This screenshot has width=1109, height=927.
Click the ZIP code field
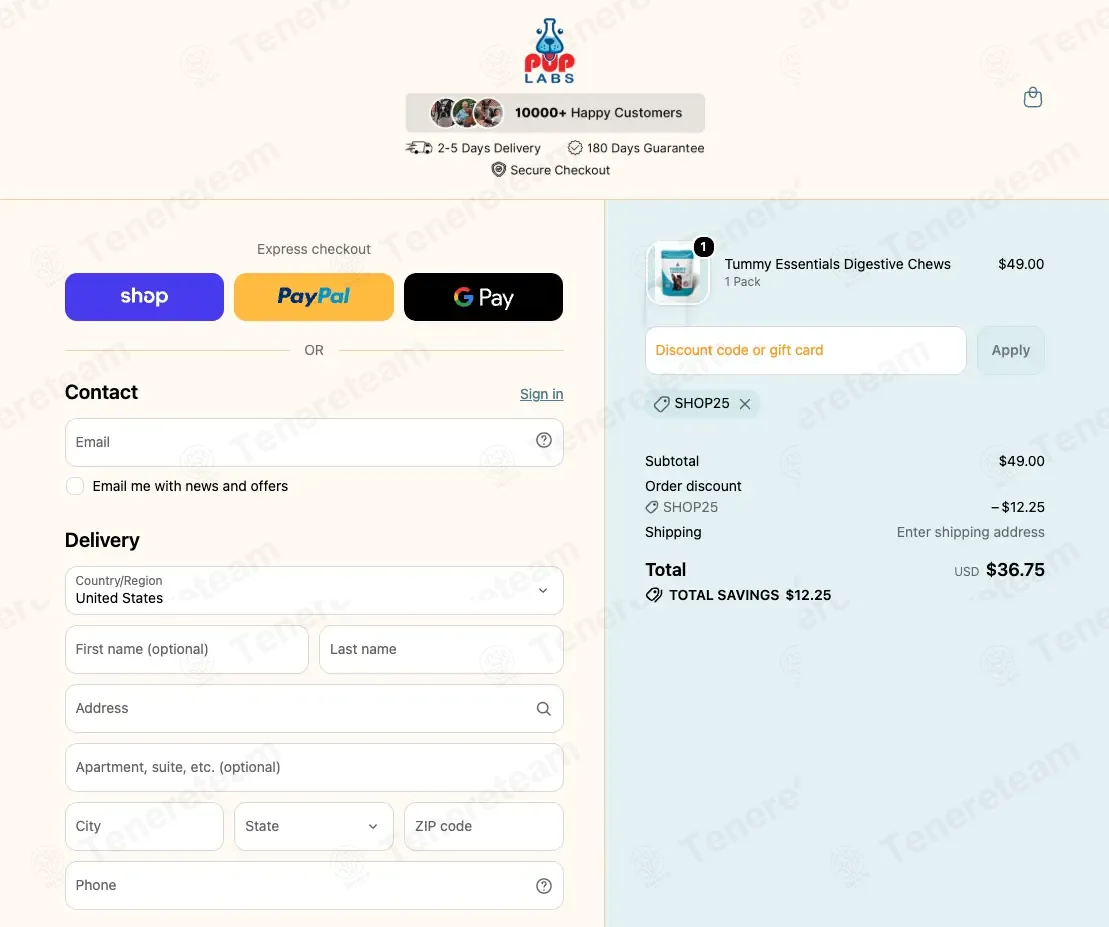pos(484,826)
